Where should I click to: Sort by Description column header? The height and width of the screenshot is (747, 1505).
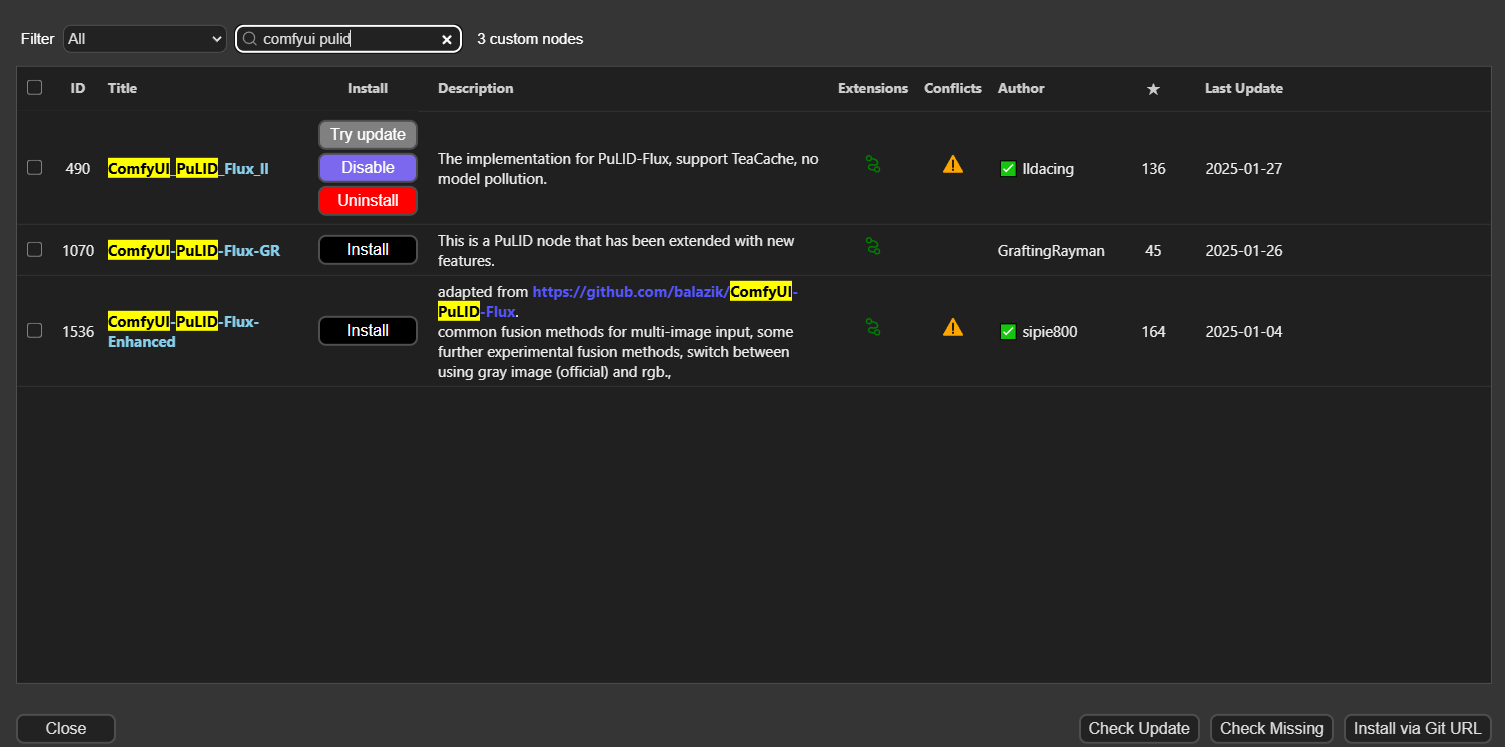(x=476, y=88)
